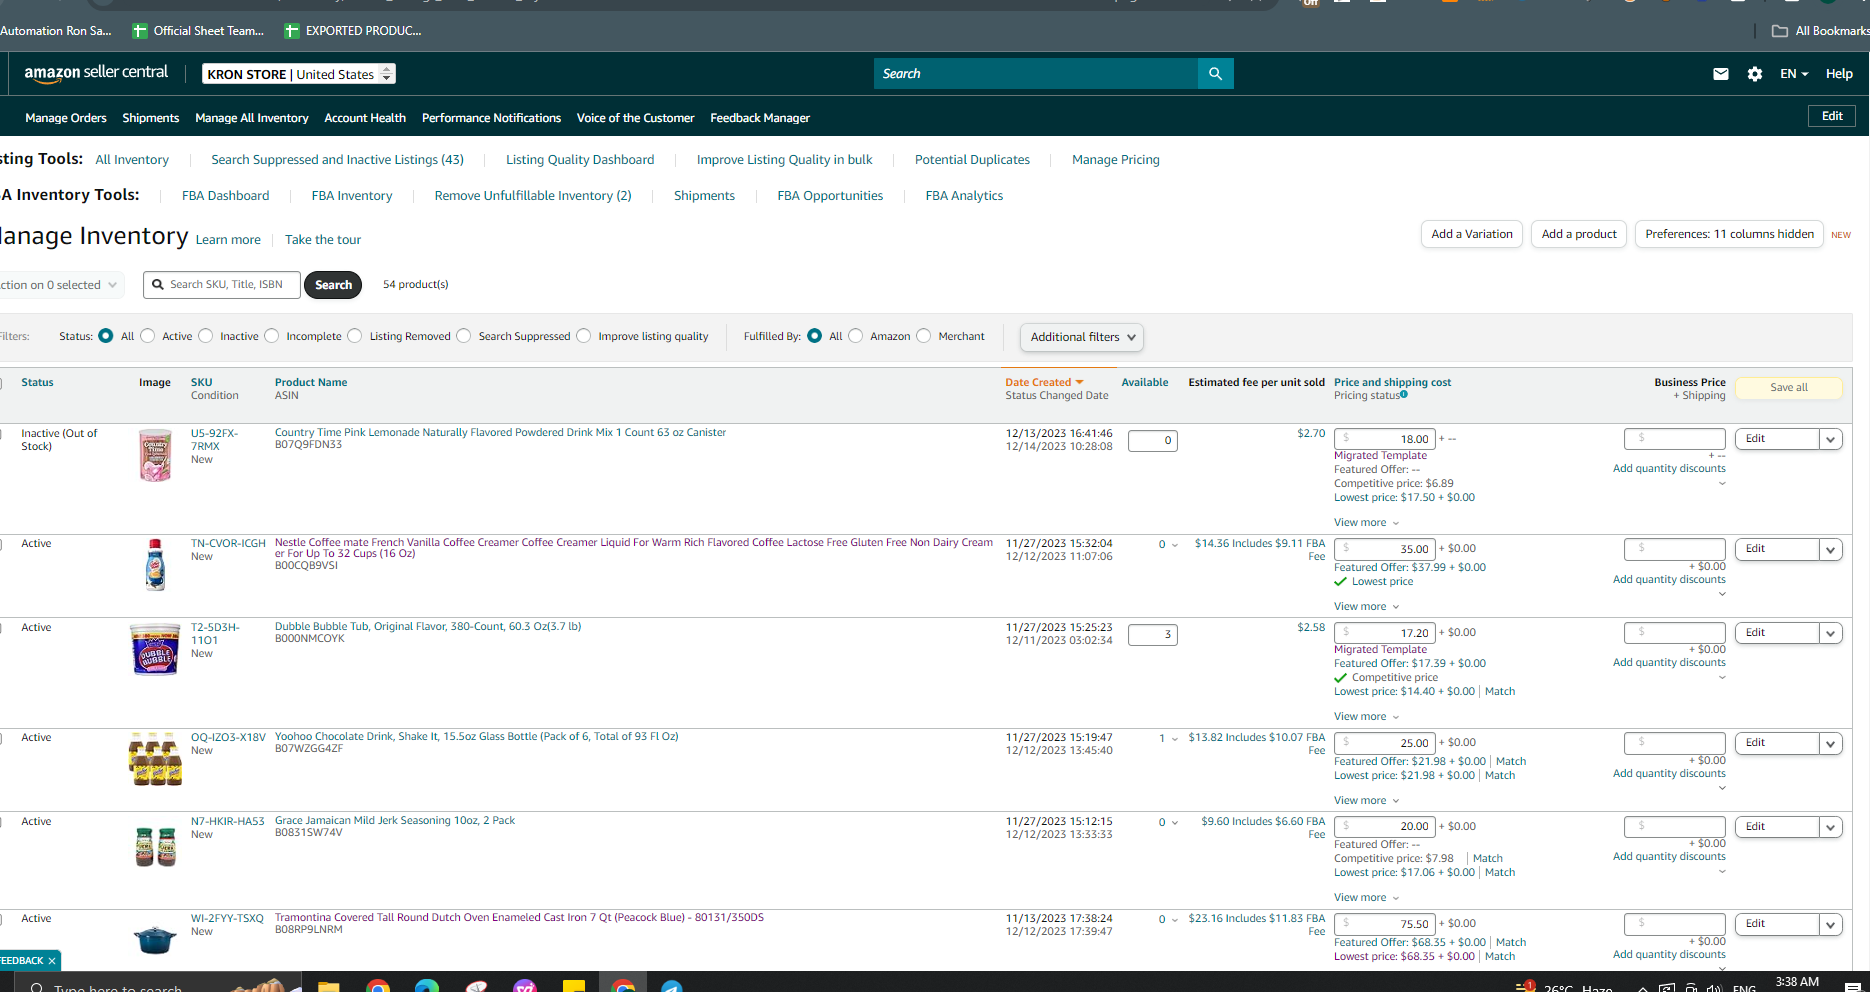This screenshot has width=1870, height=992.
Task: Open the FBA Analytics link
Action: 964,196
